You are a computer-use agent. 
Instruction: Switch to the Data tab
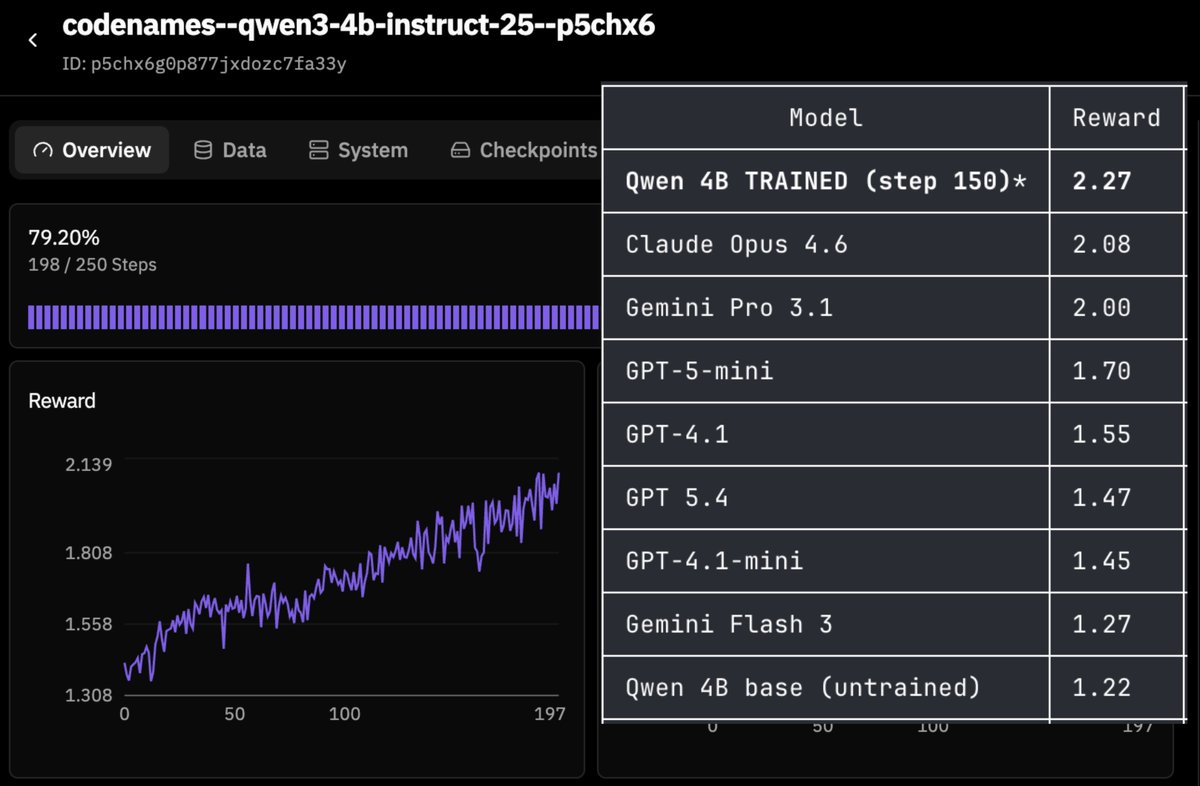pos(230,150)
